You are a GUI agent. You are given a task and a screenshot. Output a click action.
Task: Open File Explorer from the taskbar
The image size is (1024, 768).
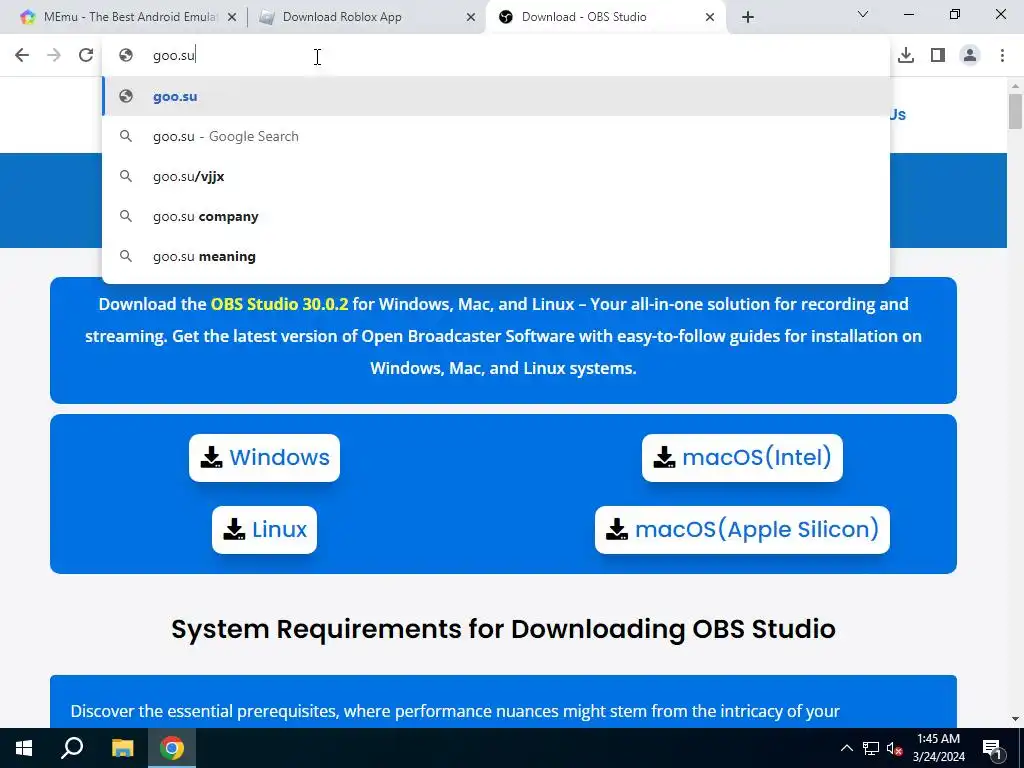(122, 748)
